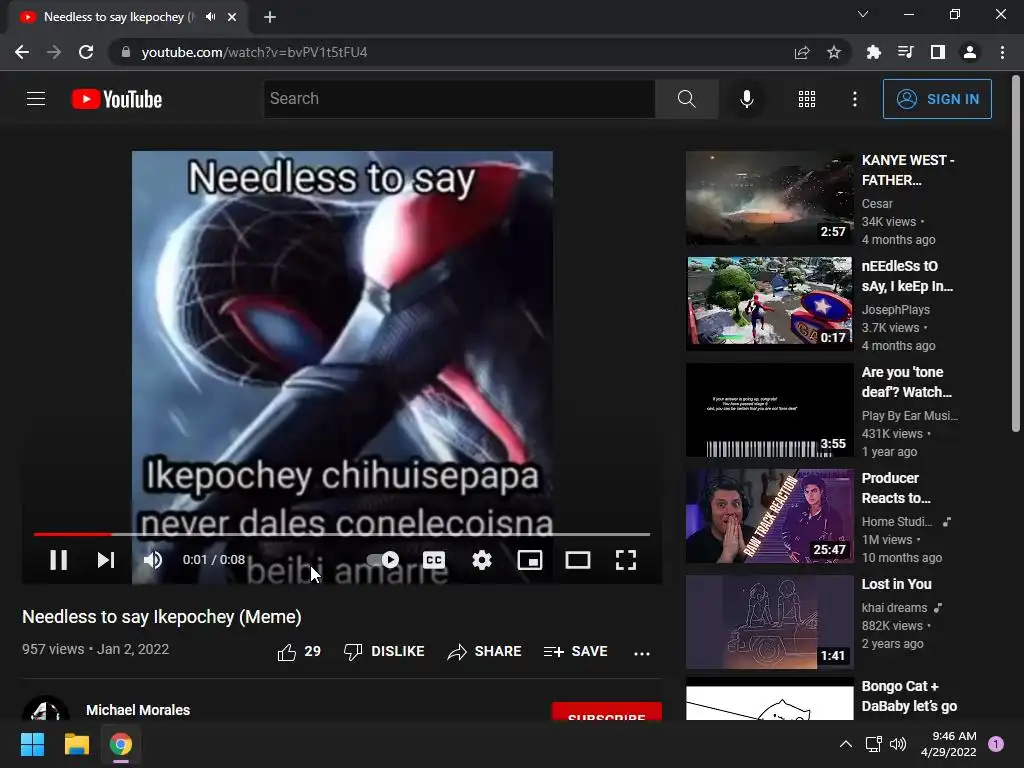The height and width of the screenshot is (768, 1024).
Task: Open Lost in You video title
Action: click(897, 584)
